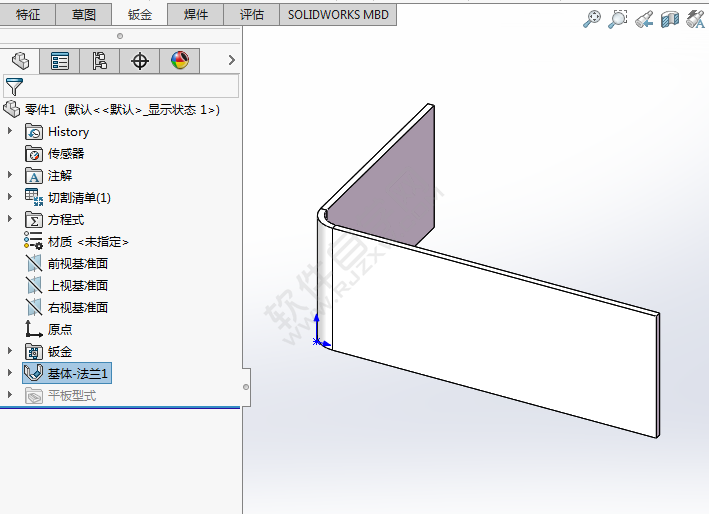Click the 上视基准面 plane icon
The width and height of the screenshot is (709, 514).
[34, 286]
